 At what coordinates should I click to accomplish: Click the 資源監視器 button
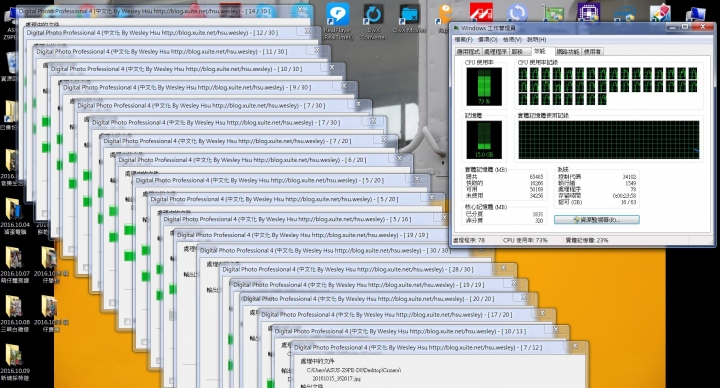tap(596, 220)
